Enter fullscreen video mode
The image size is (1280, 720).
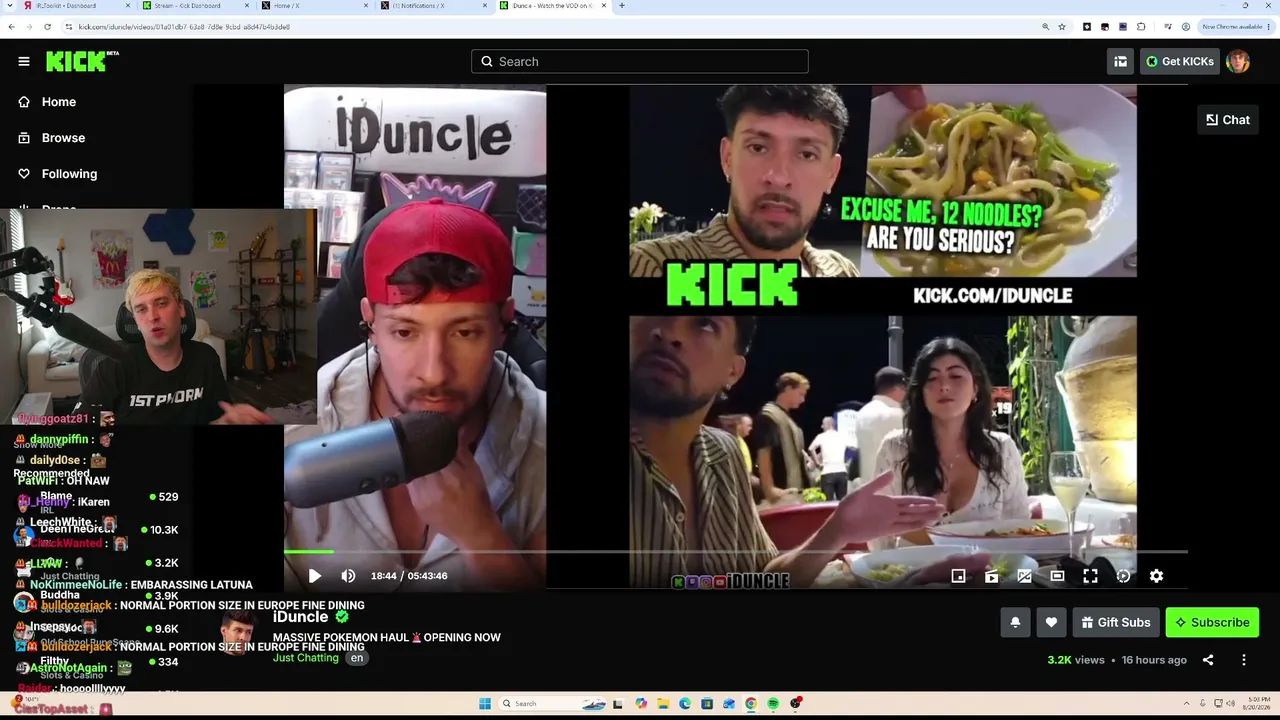click(1090, 576)
